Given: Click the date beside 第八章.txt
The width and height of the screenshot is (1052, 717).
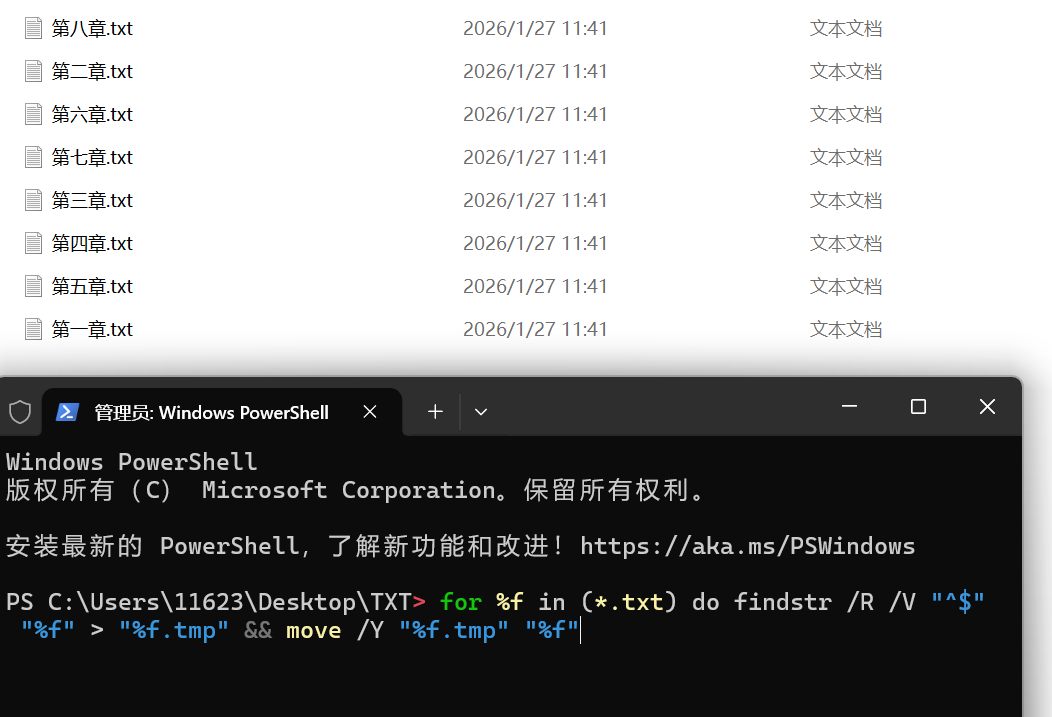Looking at the screenshot, I should [x=535, y=28].
